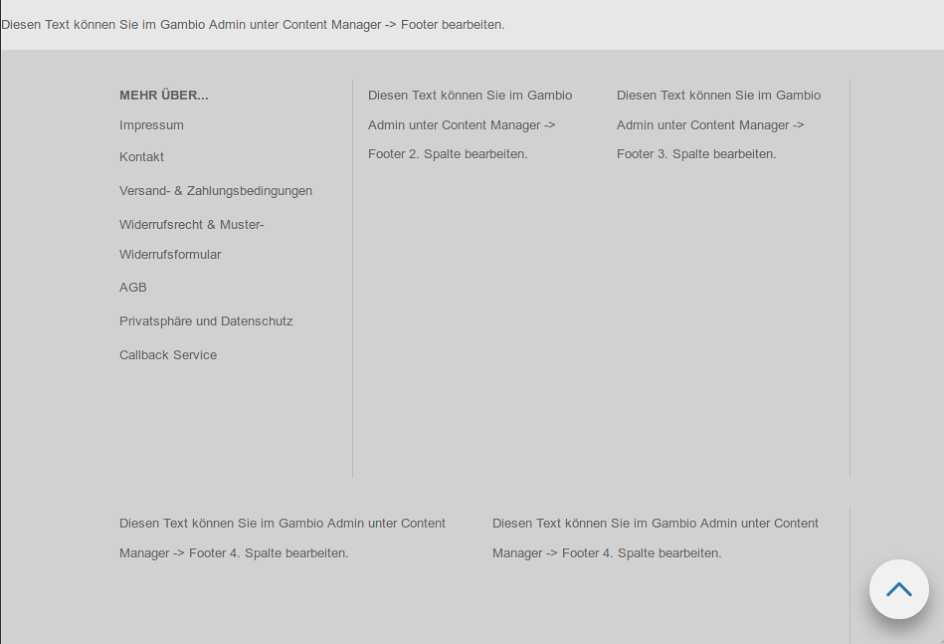Click 'Footer 3. Spalte bearbeiten.' text line
The width and height of the screenshot is (944, 644).
coord(696,154)
